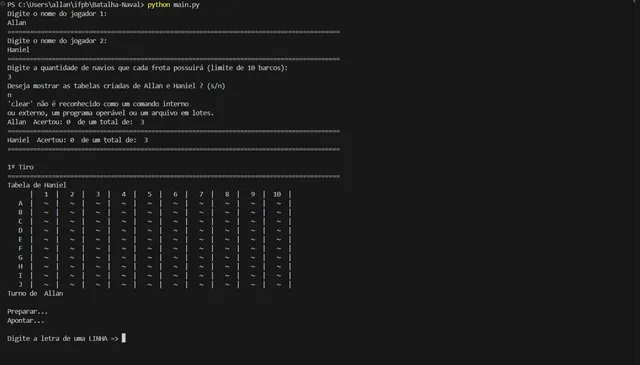Click the entered name 'Allan' under jogador 1

point(16,22)
